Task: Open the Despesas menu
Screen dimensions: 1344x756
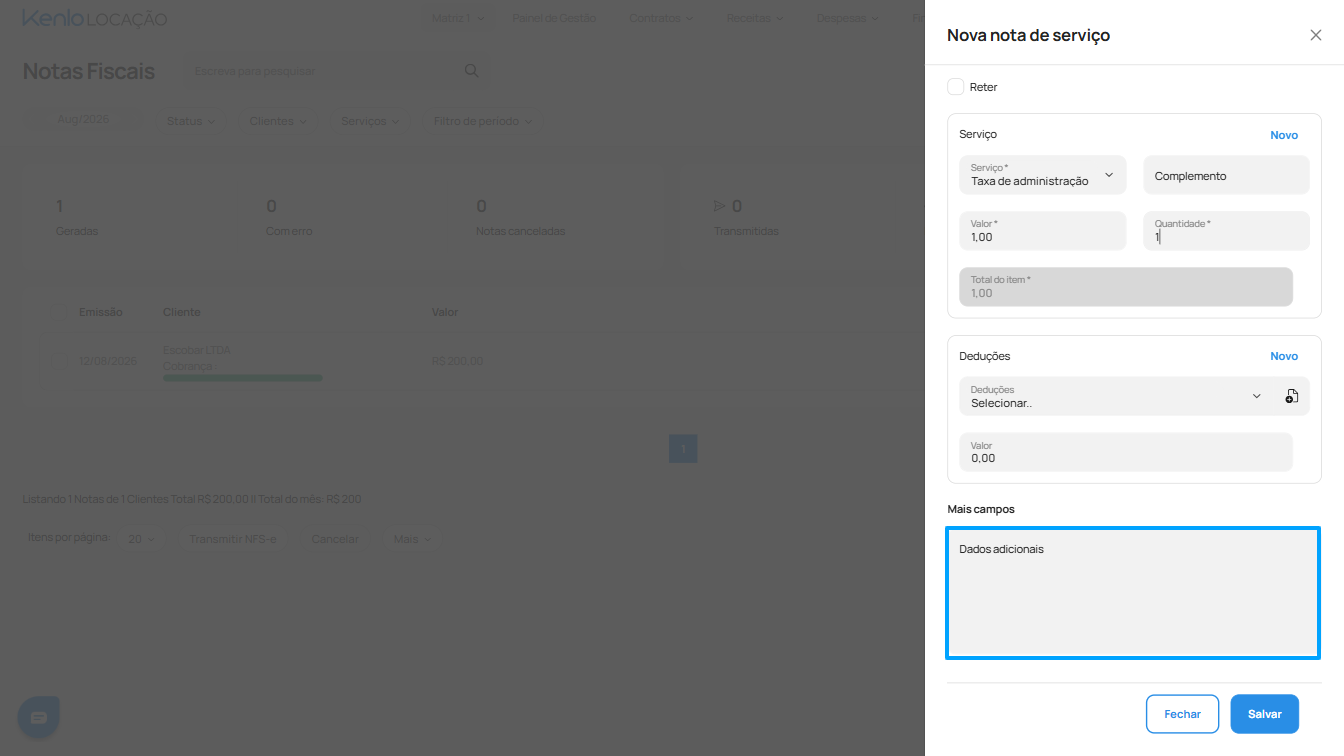Action: (x=848, y=18)
